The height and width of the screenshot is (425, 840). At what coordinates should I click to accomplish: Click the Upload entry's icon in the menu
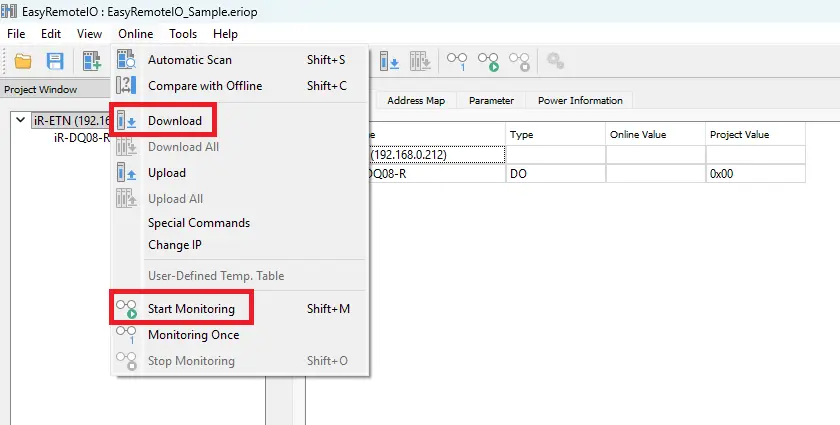tap(126, 172)
